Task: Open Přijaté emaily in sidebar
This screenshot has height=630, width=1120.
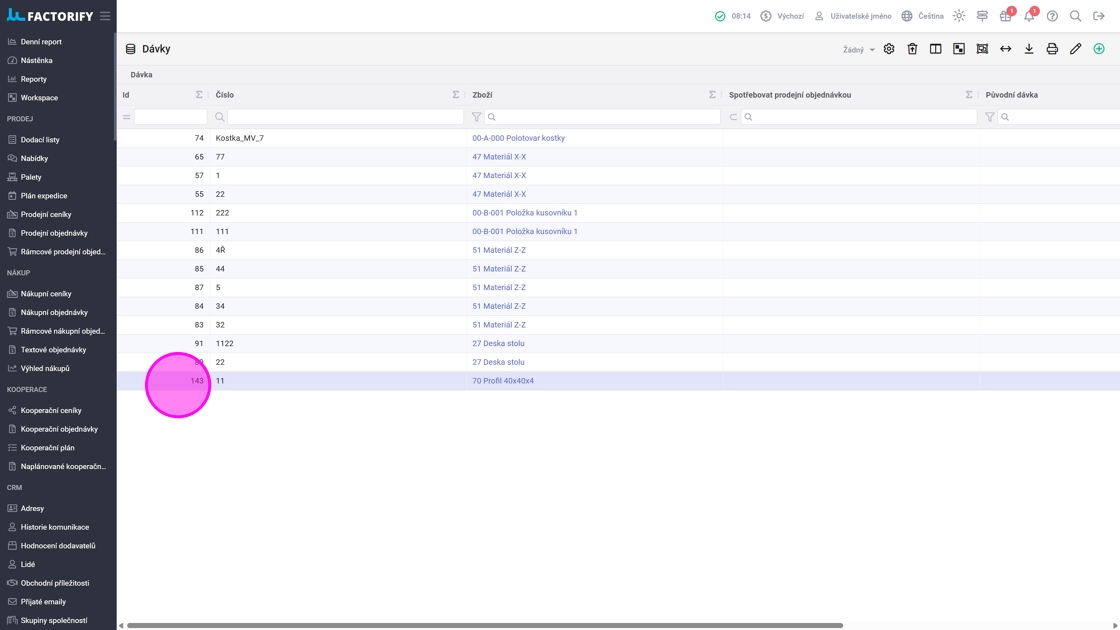Action: pyautogui.click(x=43, y=601)
